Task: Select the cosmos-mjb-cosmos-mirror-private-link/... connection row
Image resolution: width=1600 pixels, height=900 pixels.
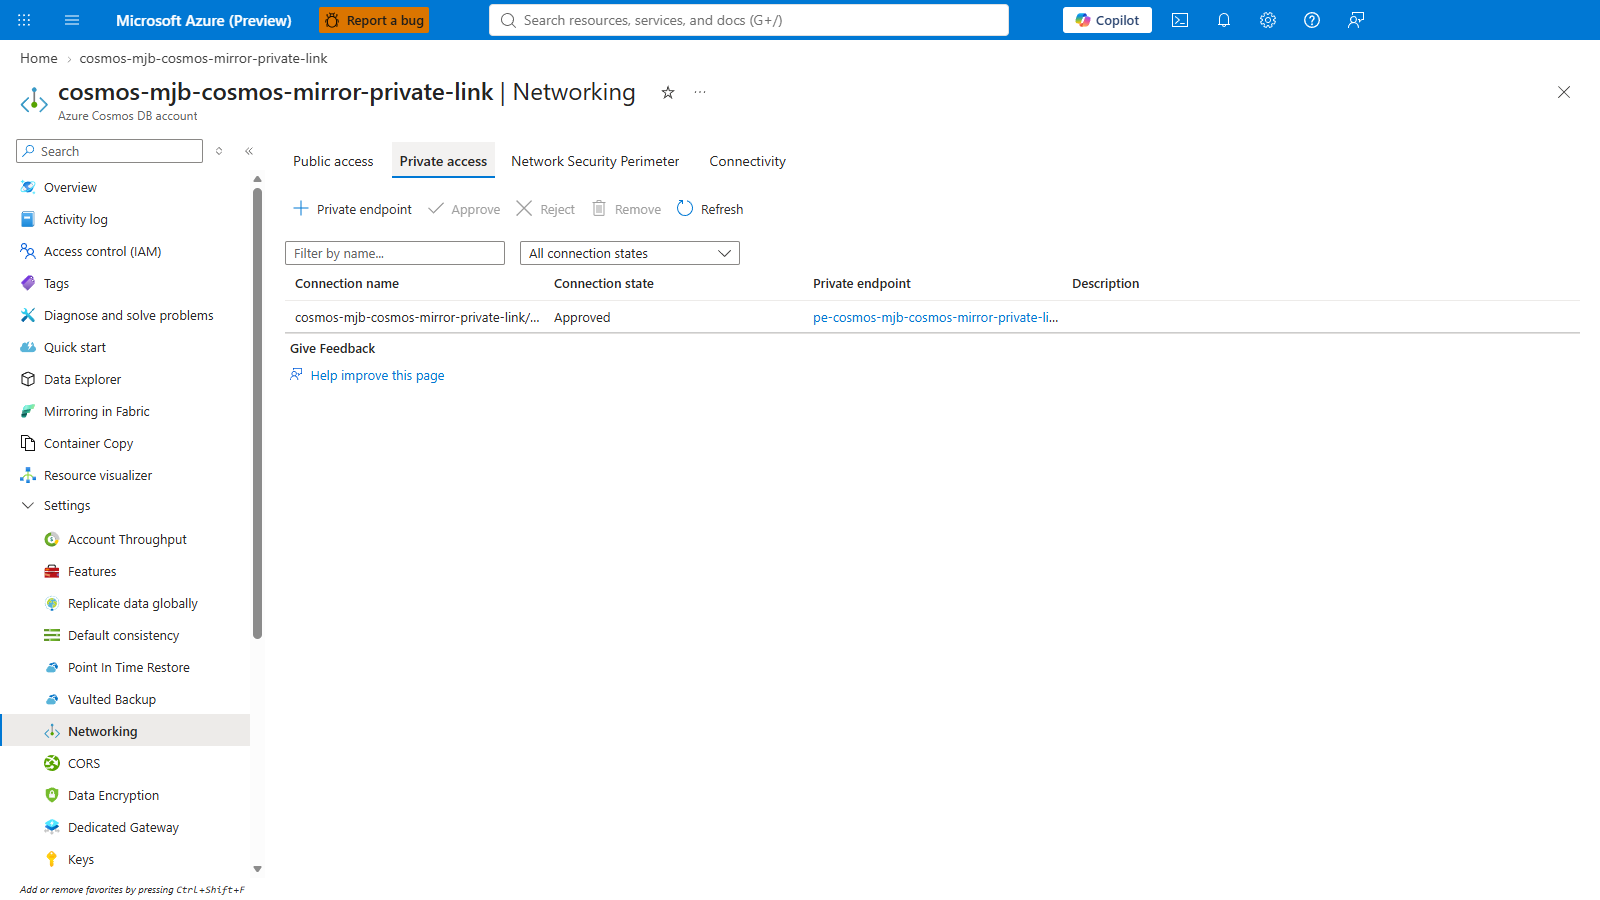Action: point(932,317)
